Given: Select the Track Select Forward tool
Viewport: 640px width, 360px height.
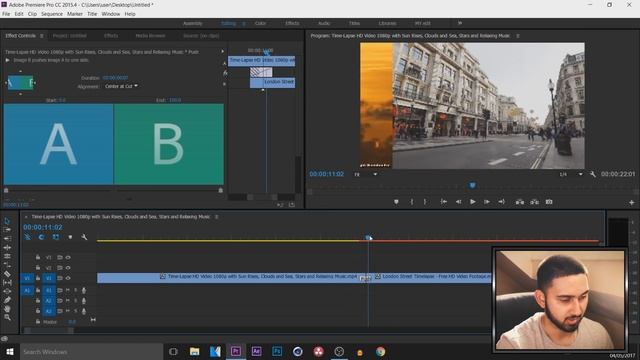Looking at the screenshot, I should pyautogui.click(x=7, y=230).
